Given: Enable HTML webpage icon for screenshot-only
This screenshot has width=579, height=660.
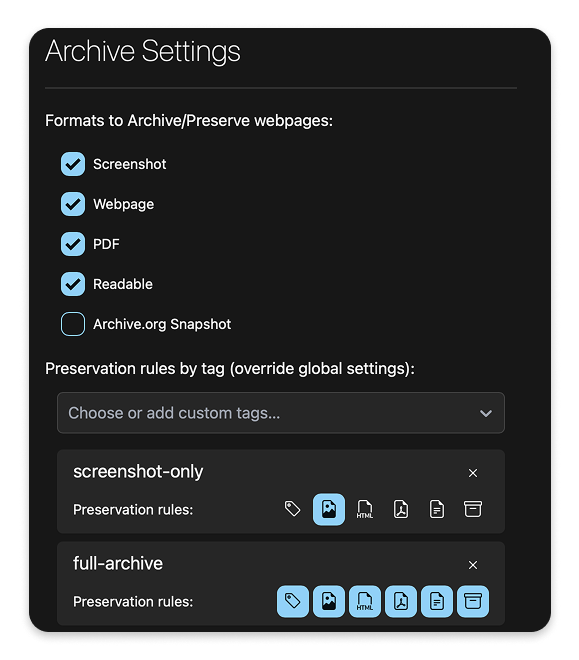Looking at the screenshot, I should (365, 509).
